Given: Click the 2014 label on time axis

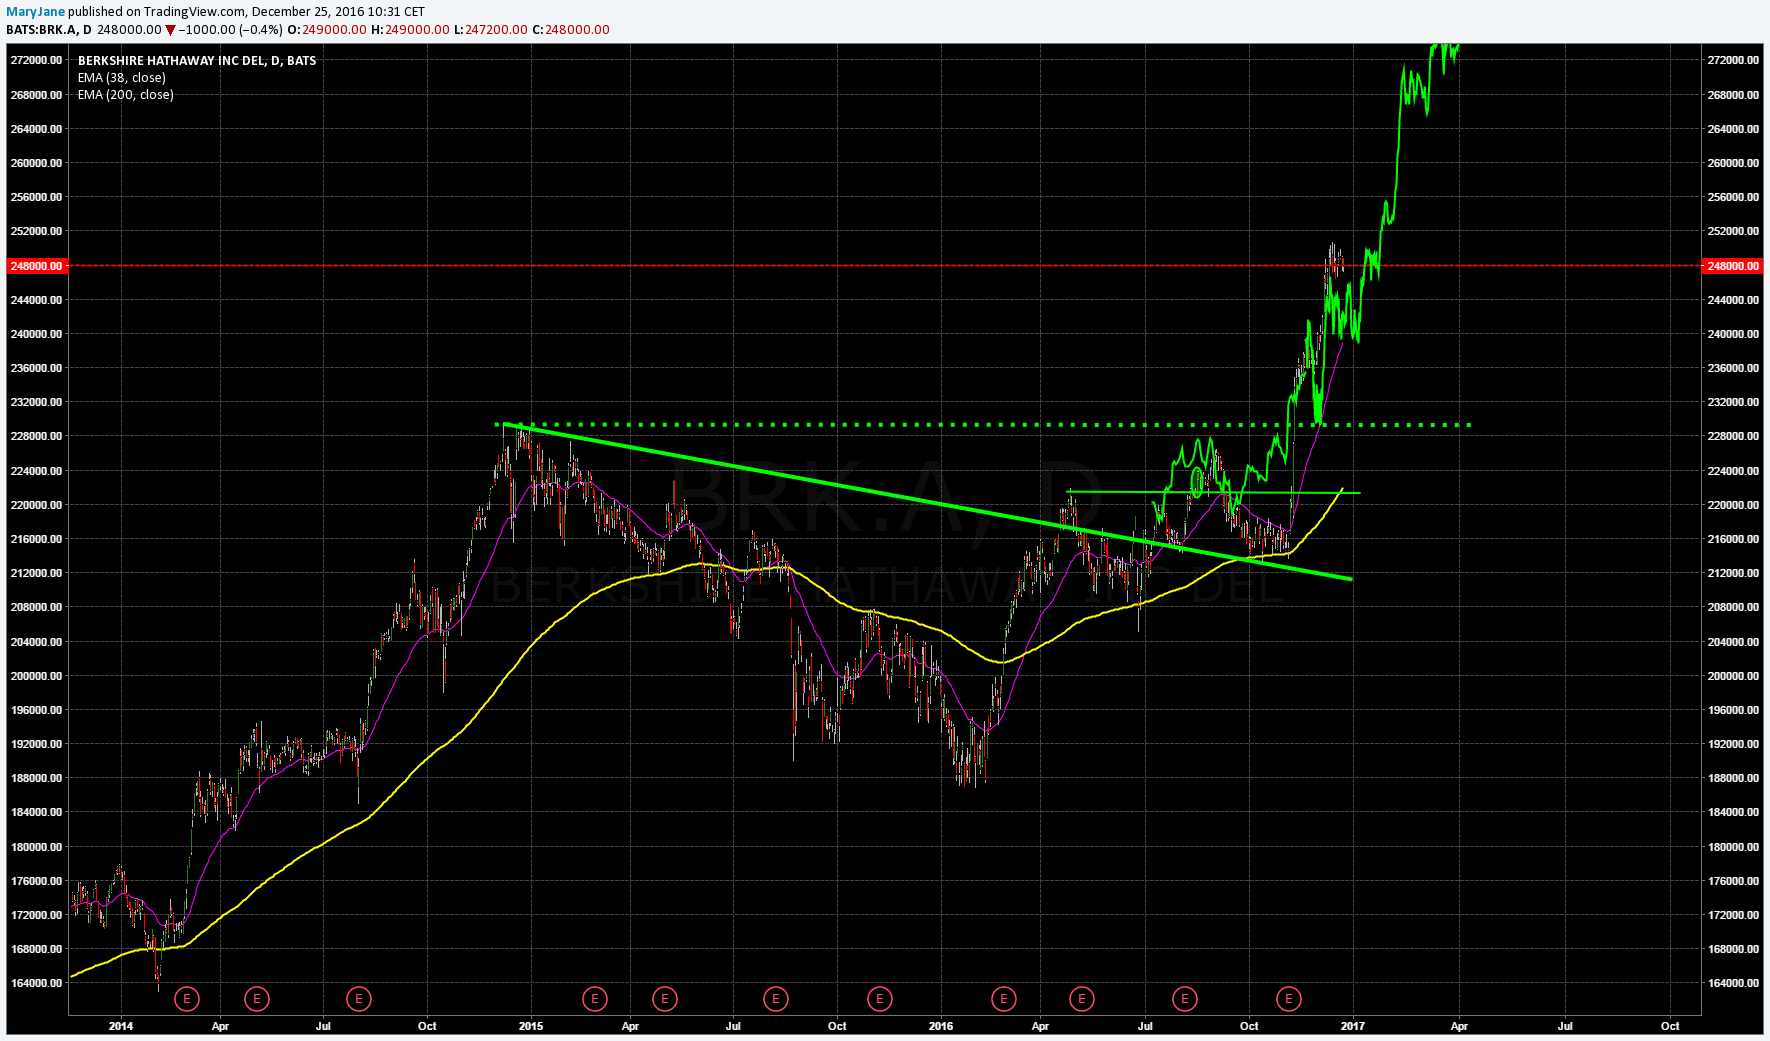Looking at the screenshot, I should click(121, 1026).
